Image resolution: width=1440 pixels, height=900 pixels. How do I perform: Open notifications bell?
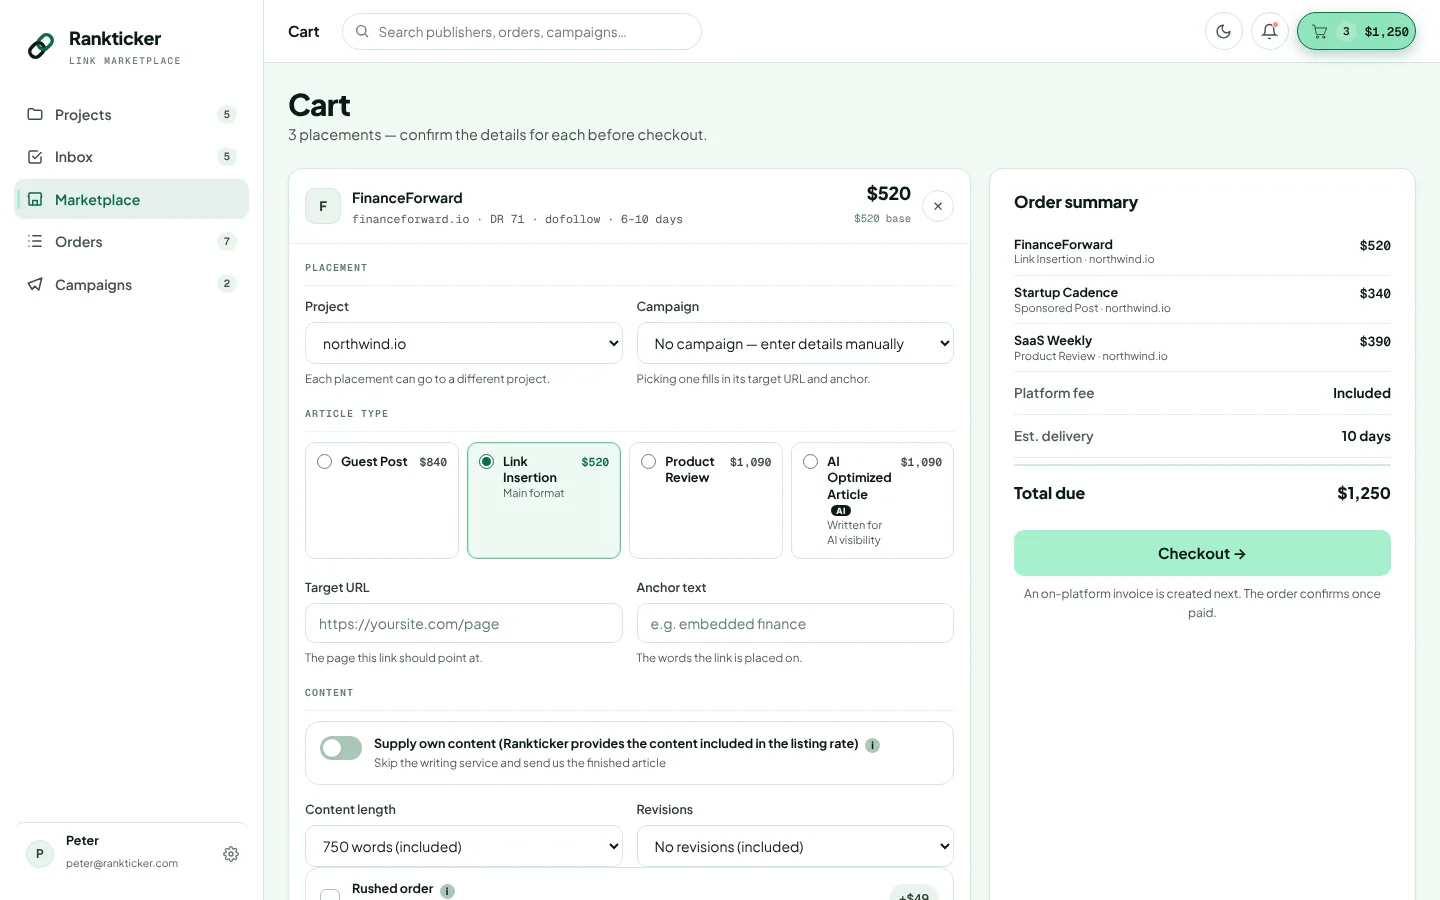(x=1269, y=31)
